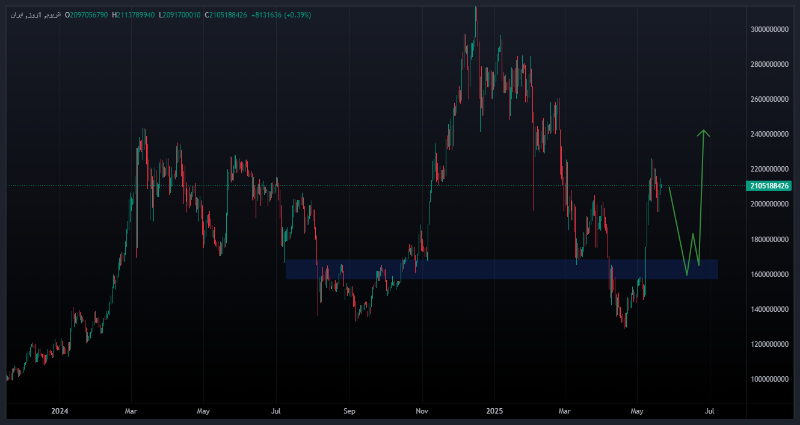Click the Mar label between 2024 and Sep
This screenshot has height=425, width=800.
pos(132,411)
